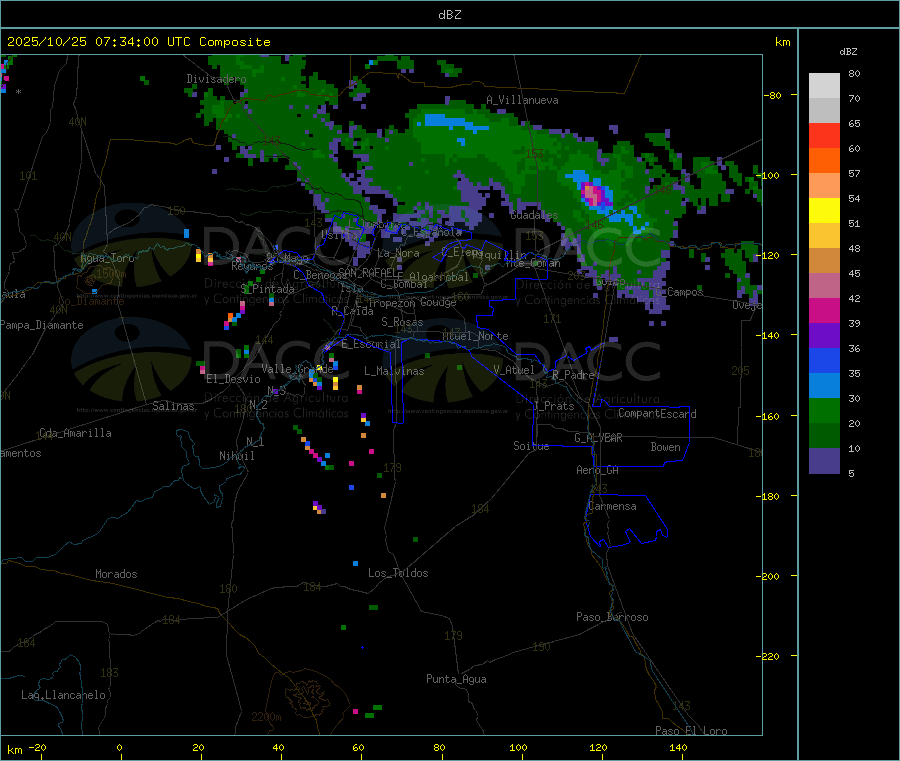The width and height of the screenshot is (900, 761).
Task: Click the Los_Toldos label
Action: (398, 573)
